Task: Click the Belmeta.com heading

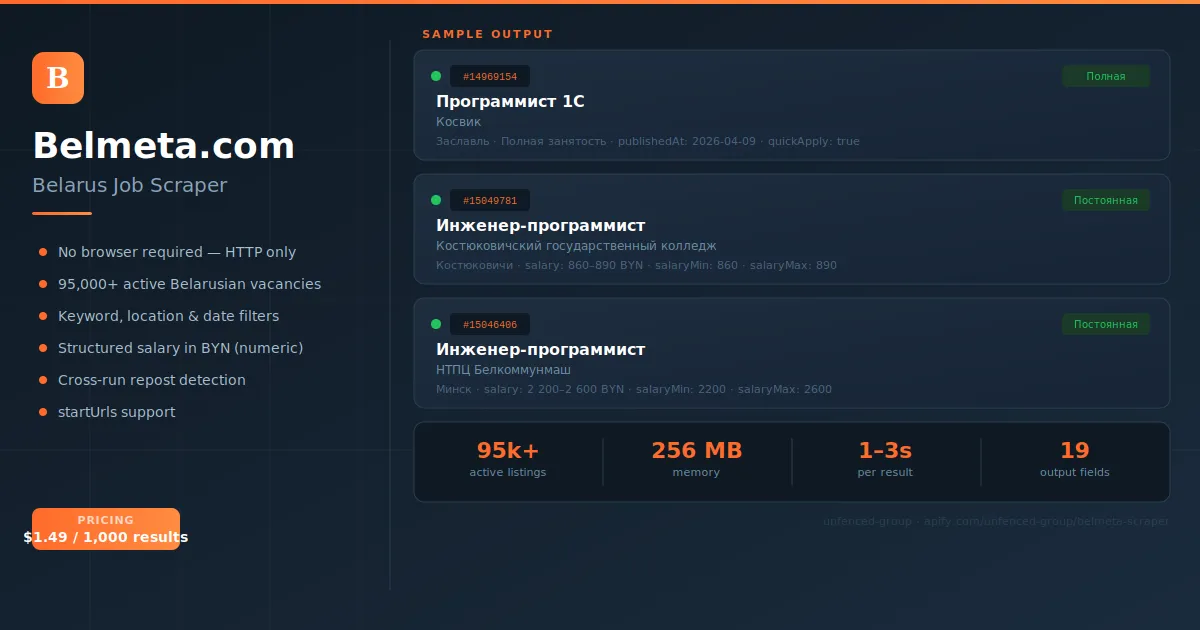Action: (164, 146)
